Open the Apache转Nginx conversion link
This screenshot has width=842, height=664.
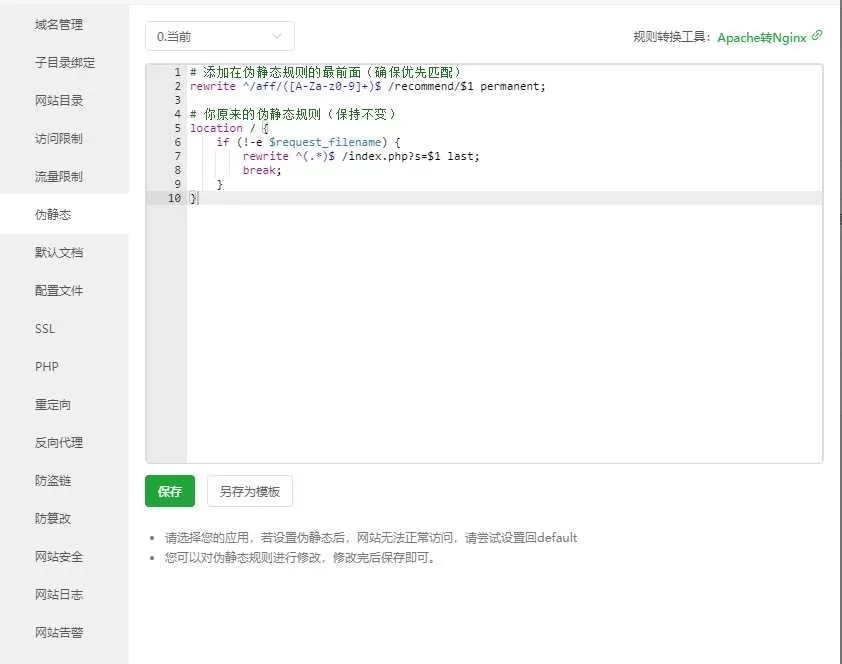(762, 38)
